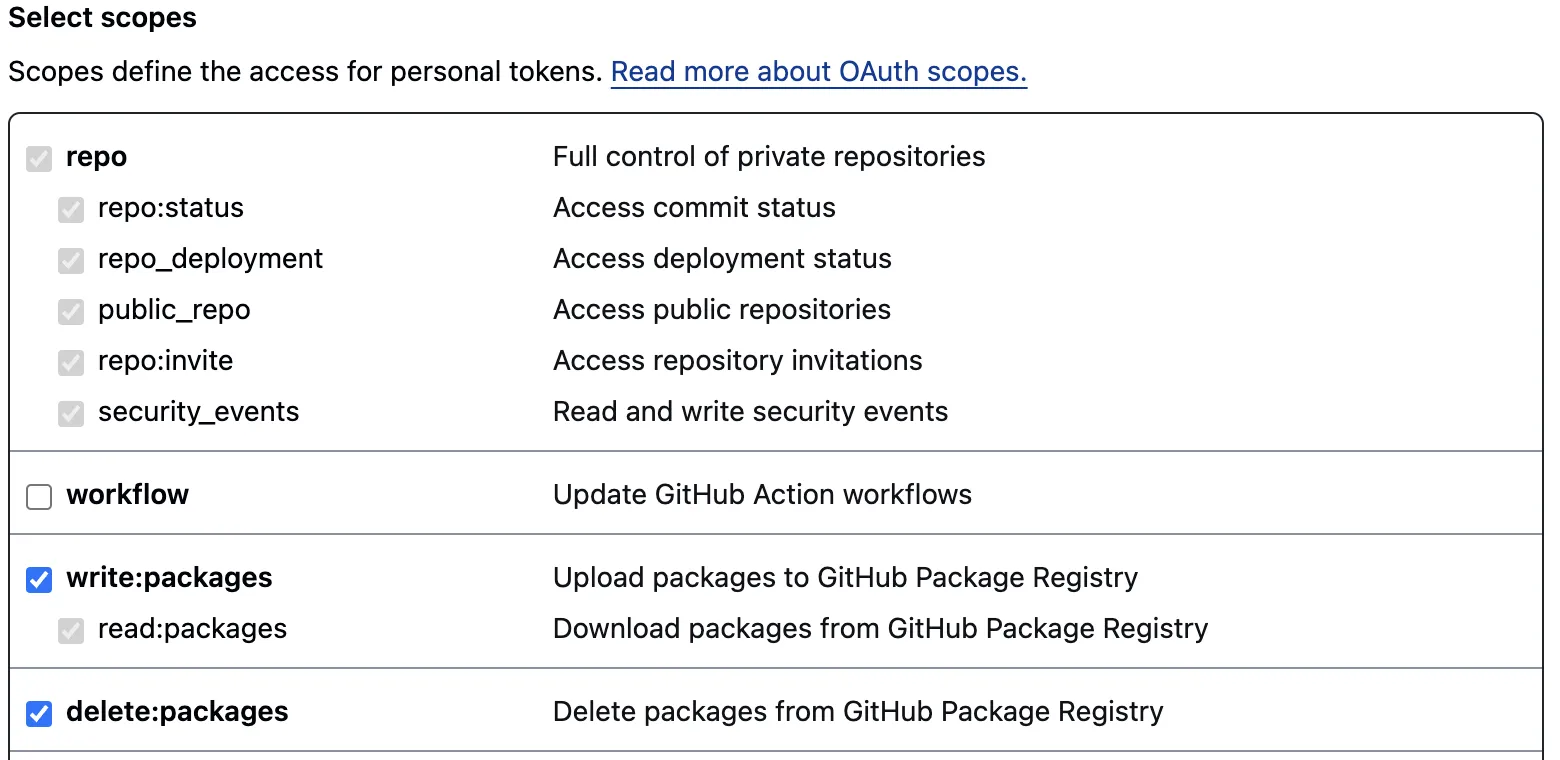Toggle the repo_deployment checkbox
Image resolution: width=1560 pixels, height=760 pixels.
tap(70, 260)
